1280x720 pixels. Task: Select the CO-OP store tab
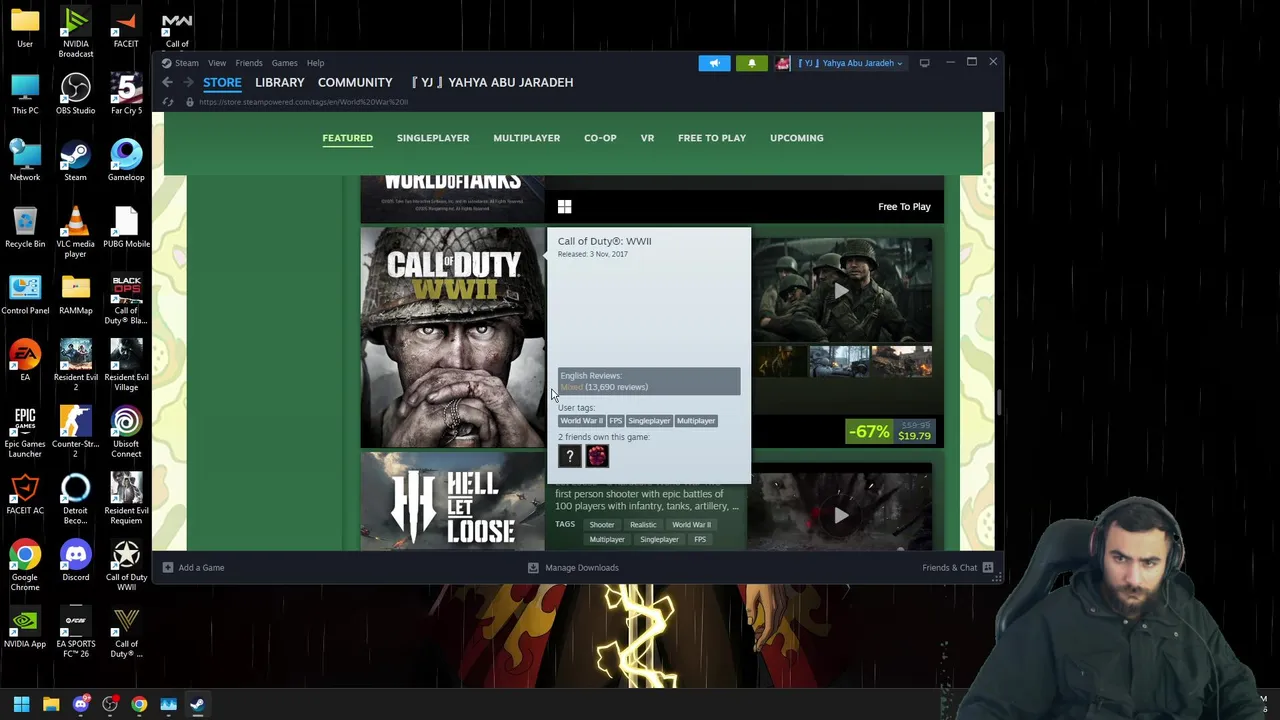[x=600, y=138]
